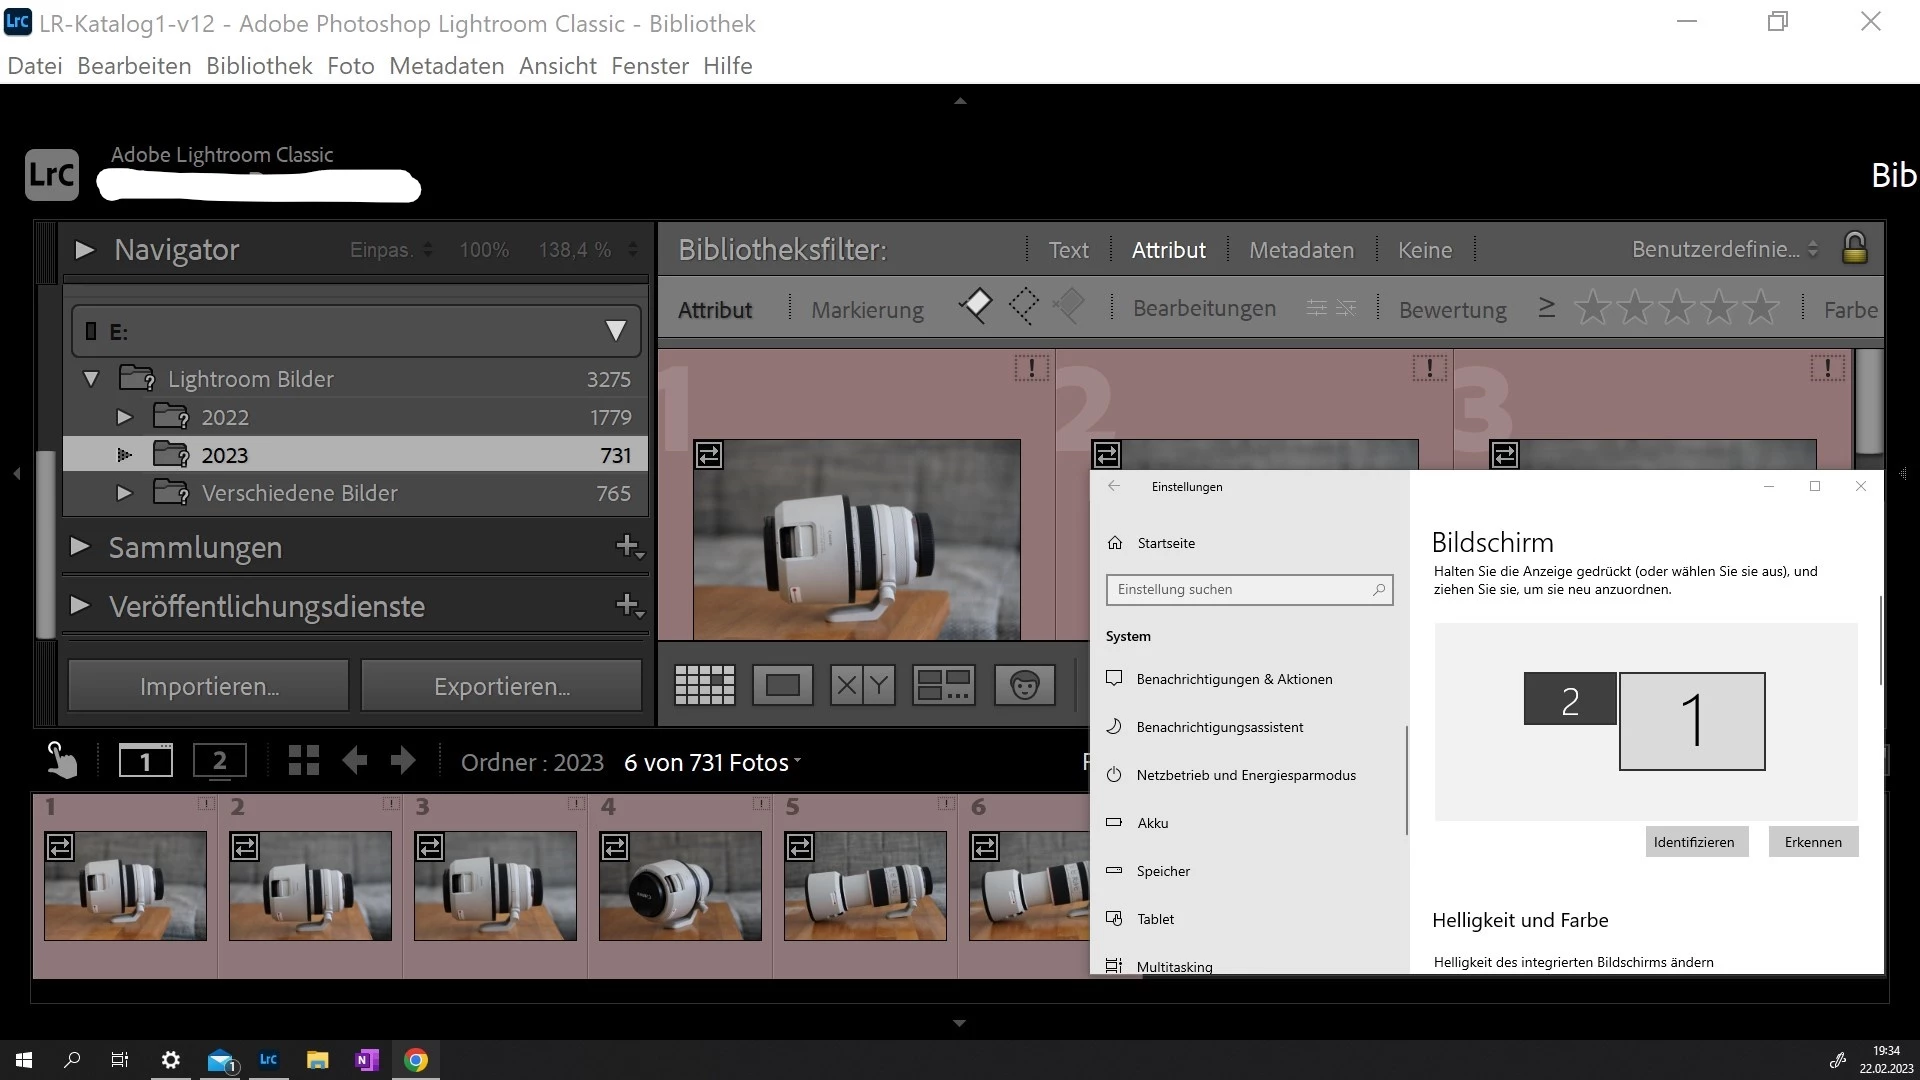Go forward with right arrow in filmstrip bar
Screen dimensions: 1920x1080
tap(403, 762)
